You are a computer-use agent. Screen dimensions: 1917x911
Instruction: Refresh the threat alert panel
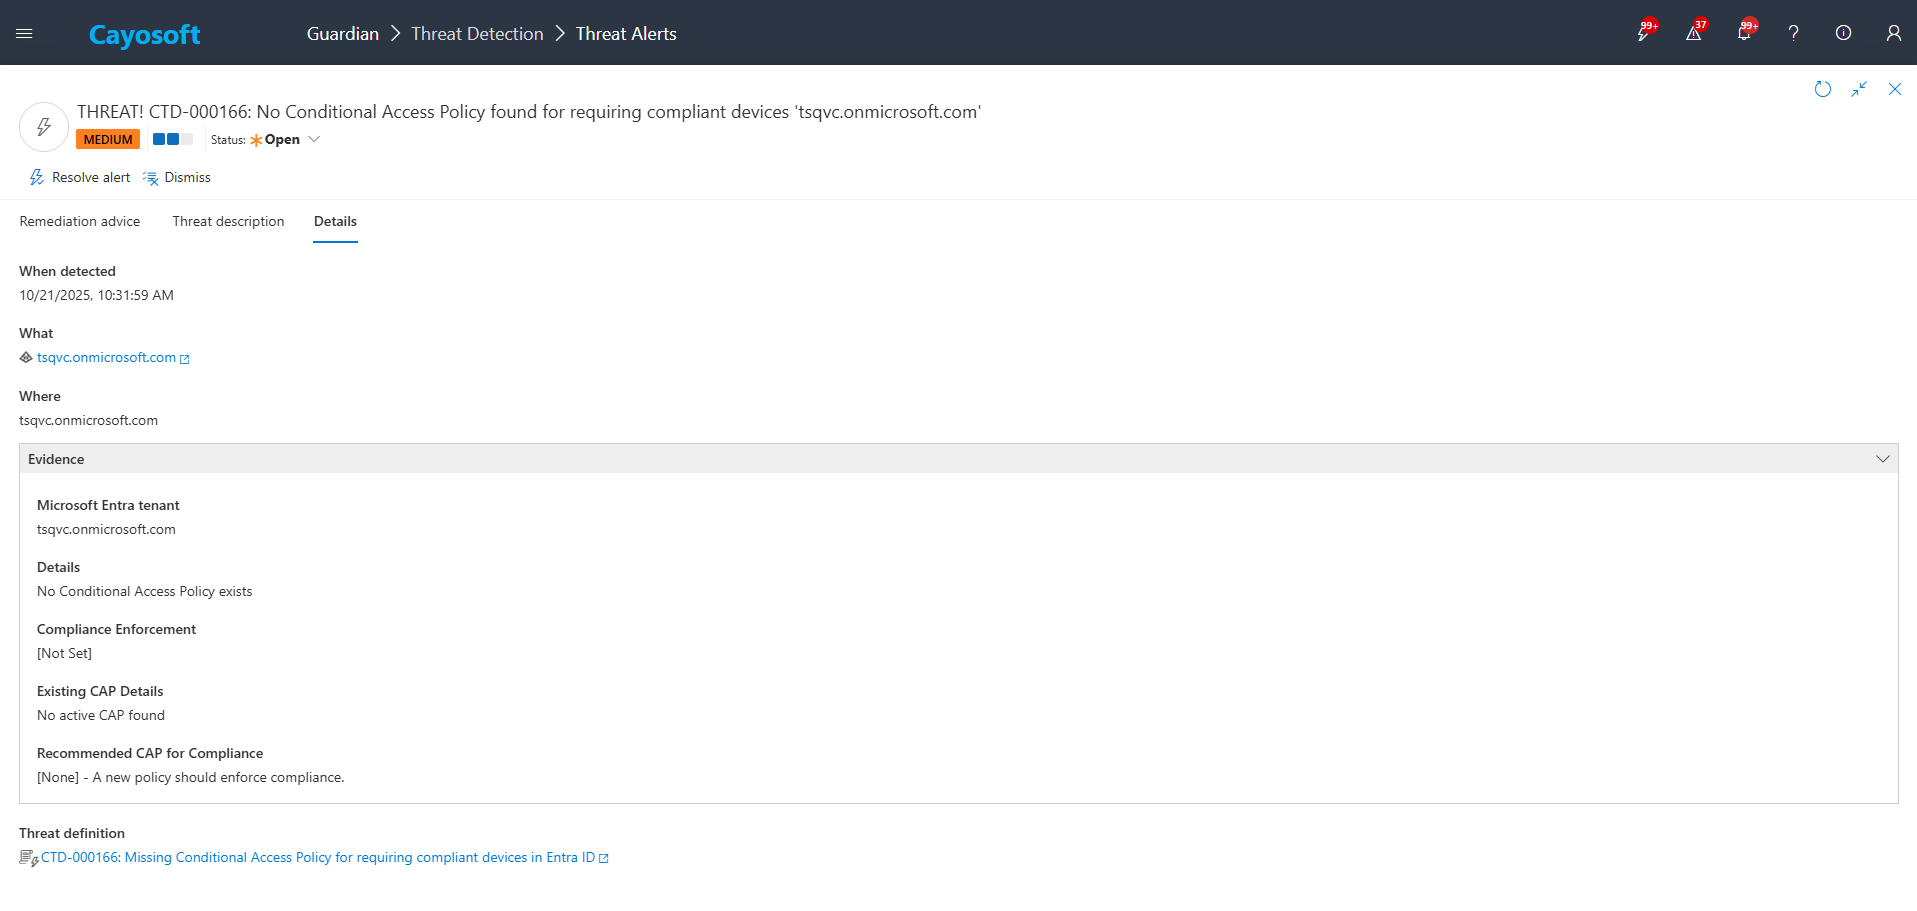click(x=1822, y=89)
